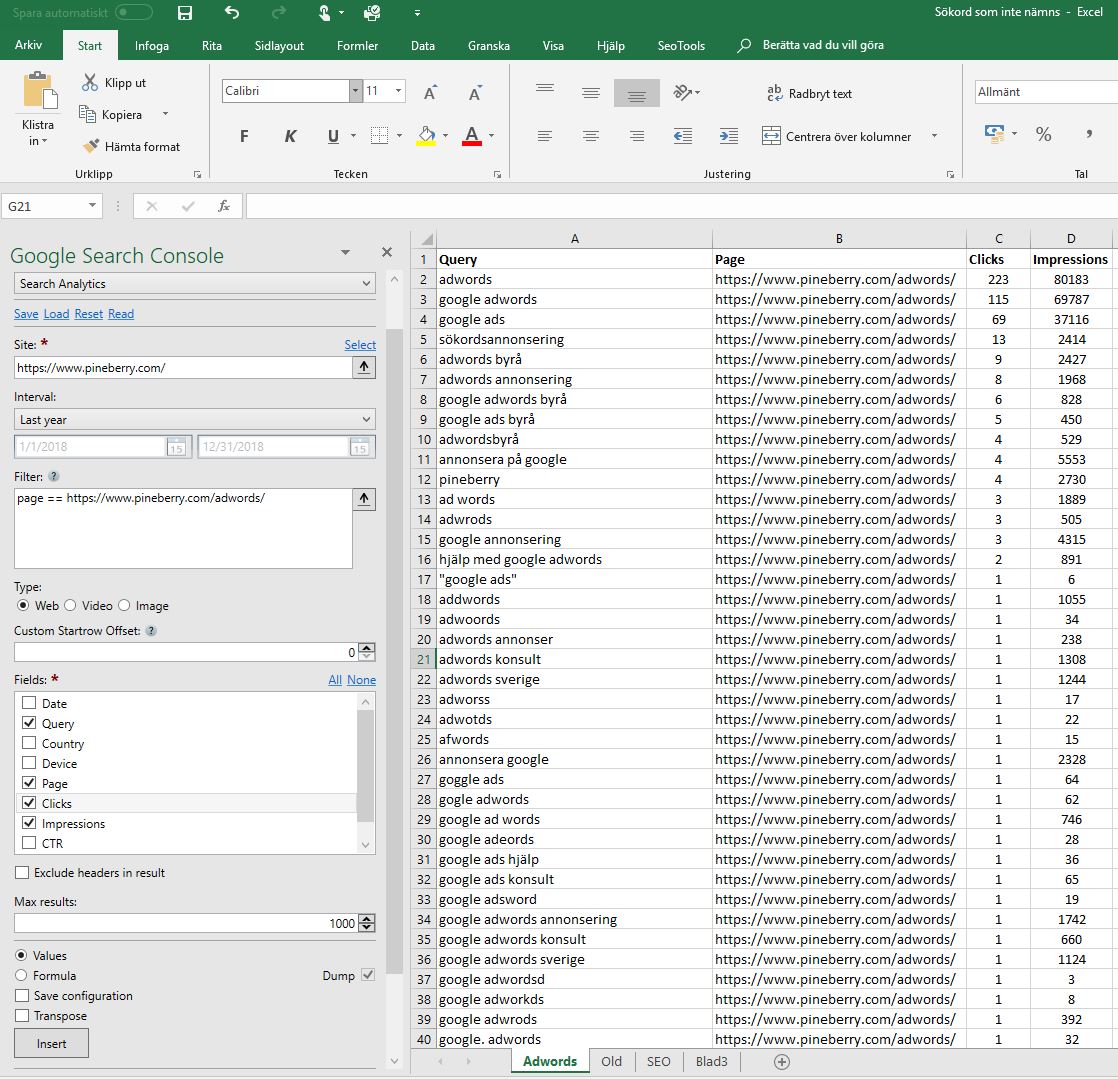Viewport: 1118px width, 1079px height.
Task: Check Save configuration checkbox
Action: (x=22, y=996)
